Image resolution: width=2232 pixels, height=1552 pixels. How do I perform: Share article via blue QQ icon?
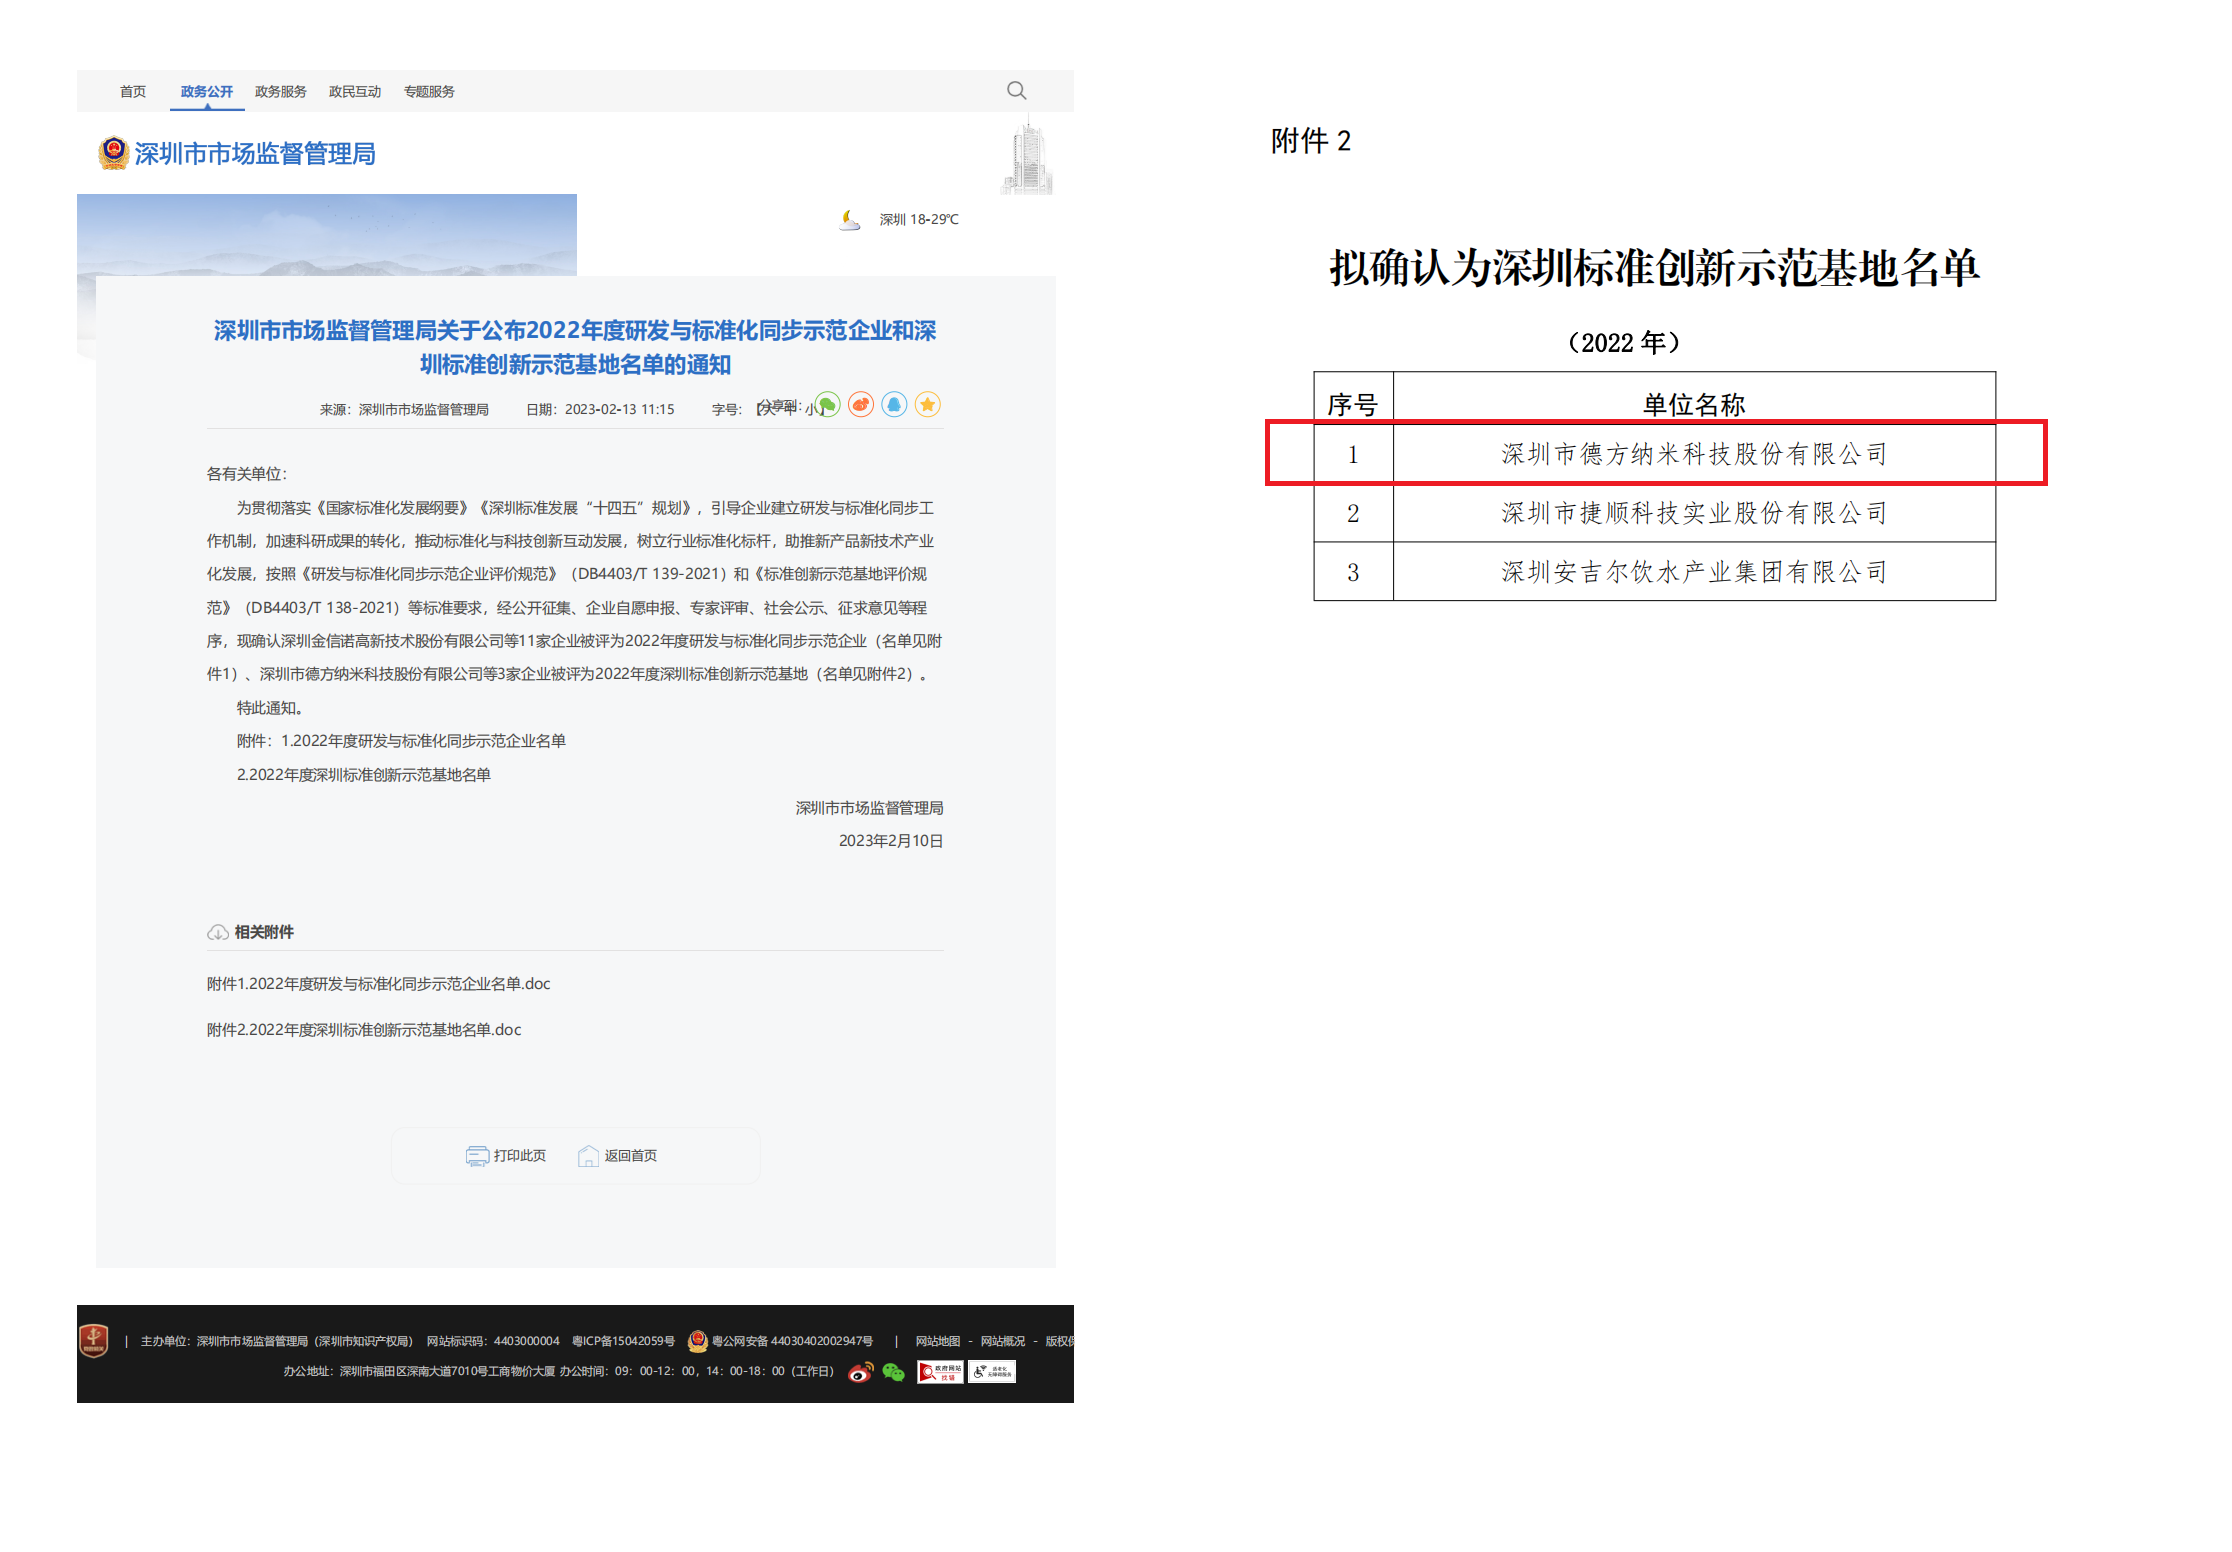point(894,405)
